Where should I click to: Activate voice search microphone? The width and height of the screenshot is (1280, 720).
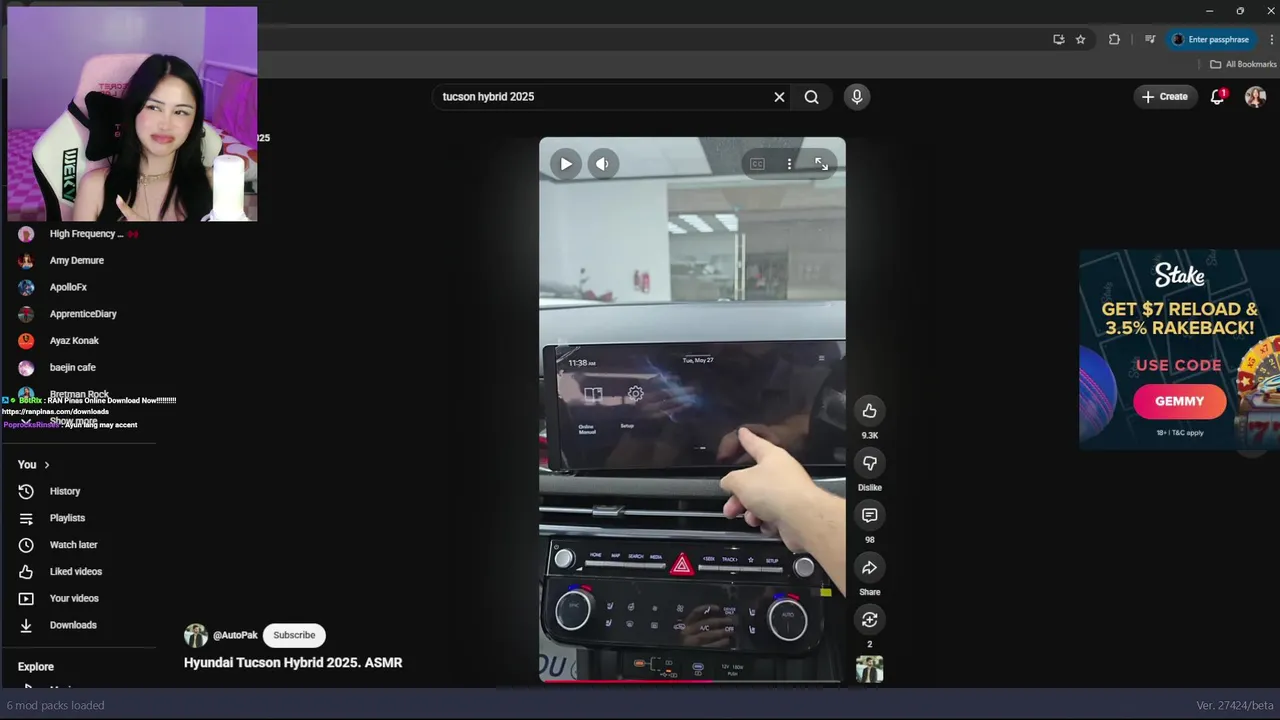(x=856, y=97)
